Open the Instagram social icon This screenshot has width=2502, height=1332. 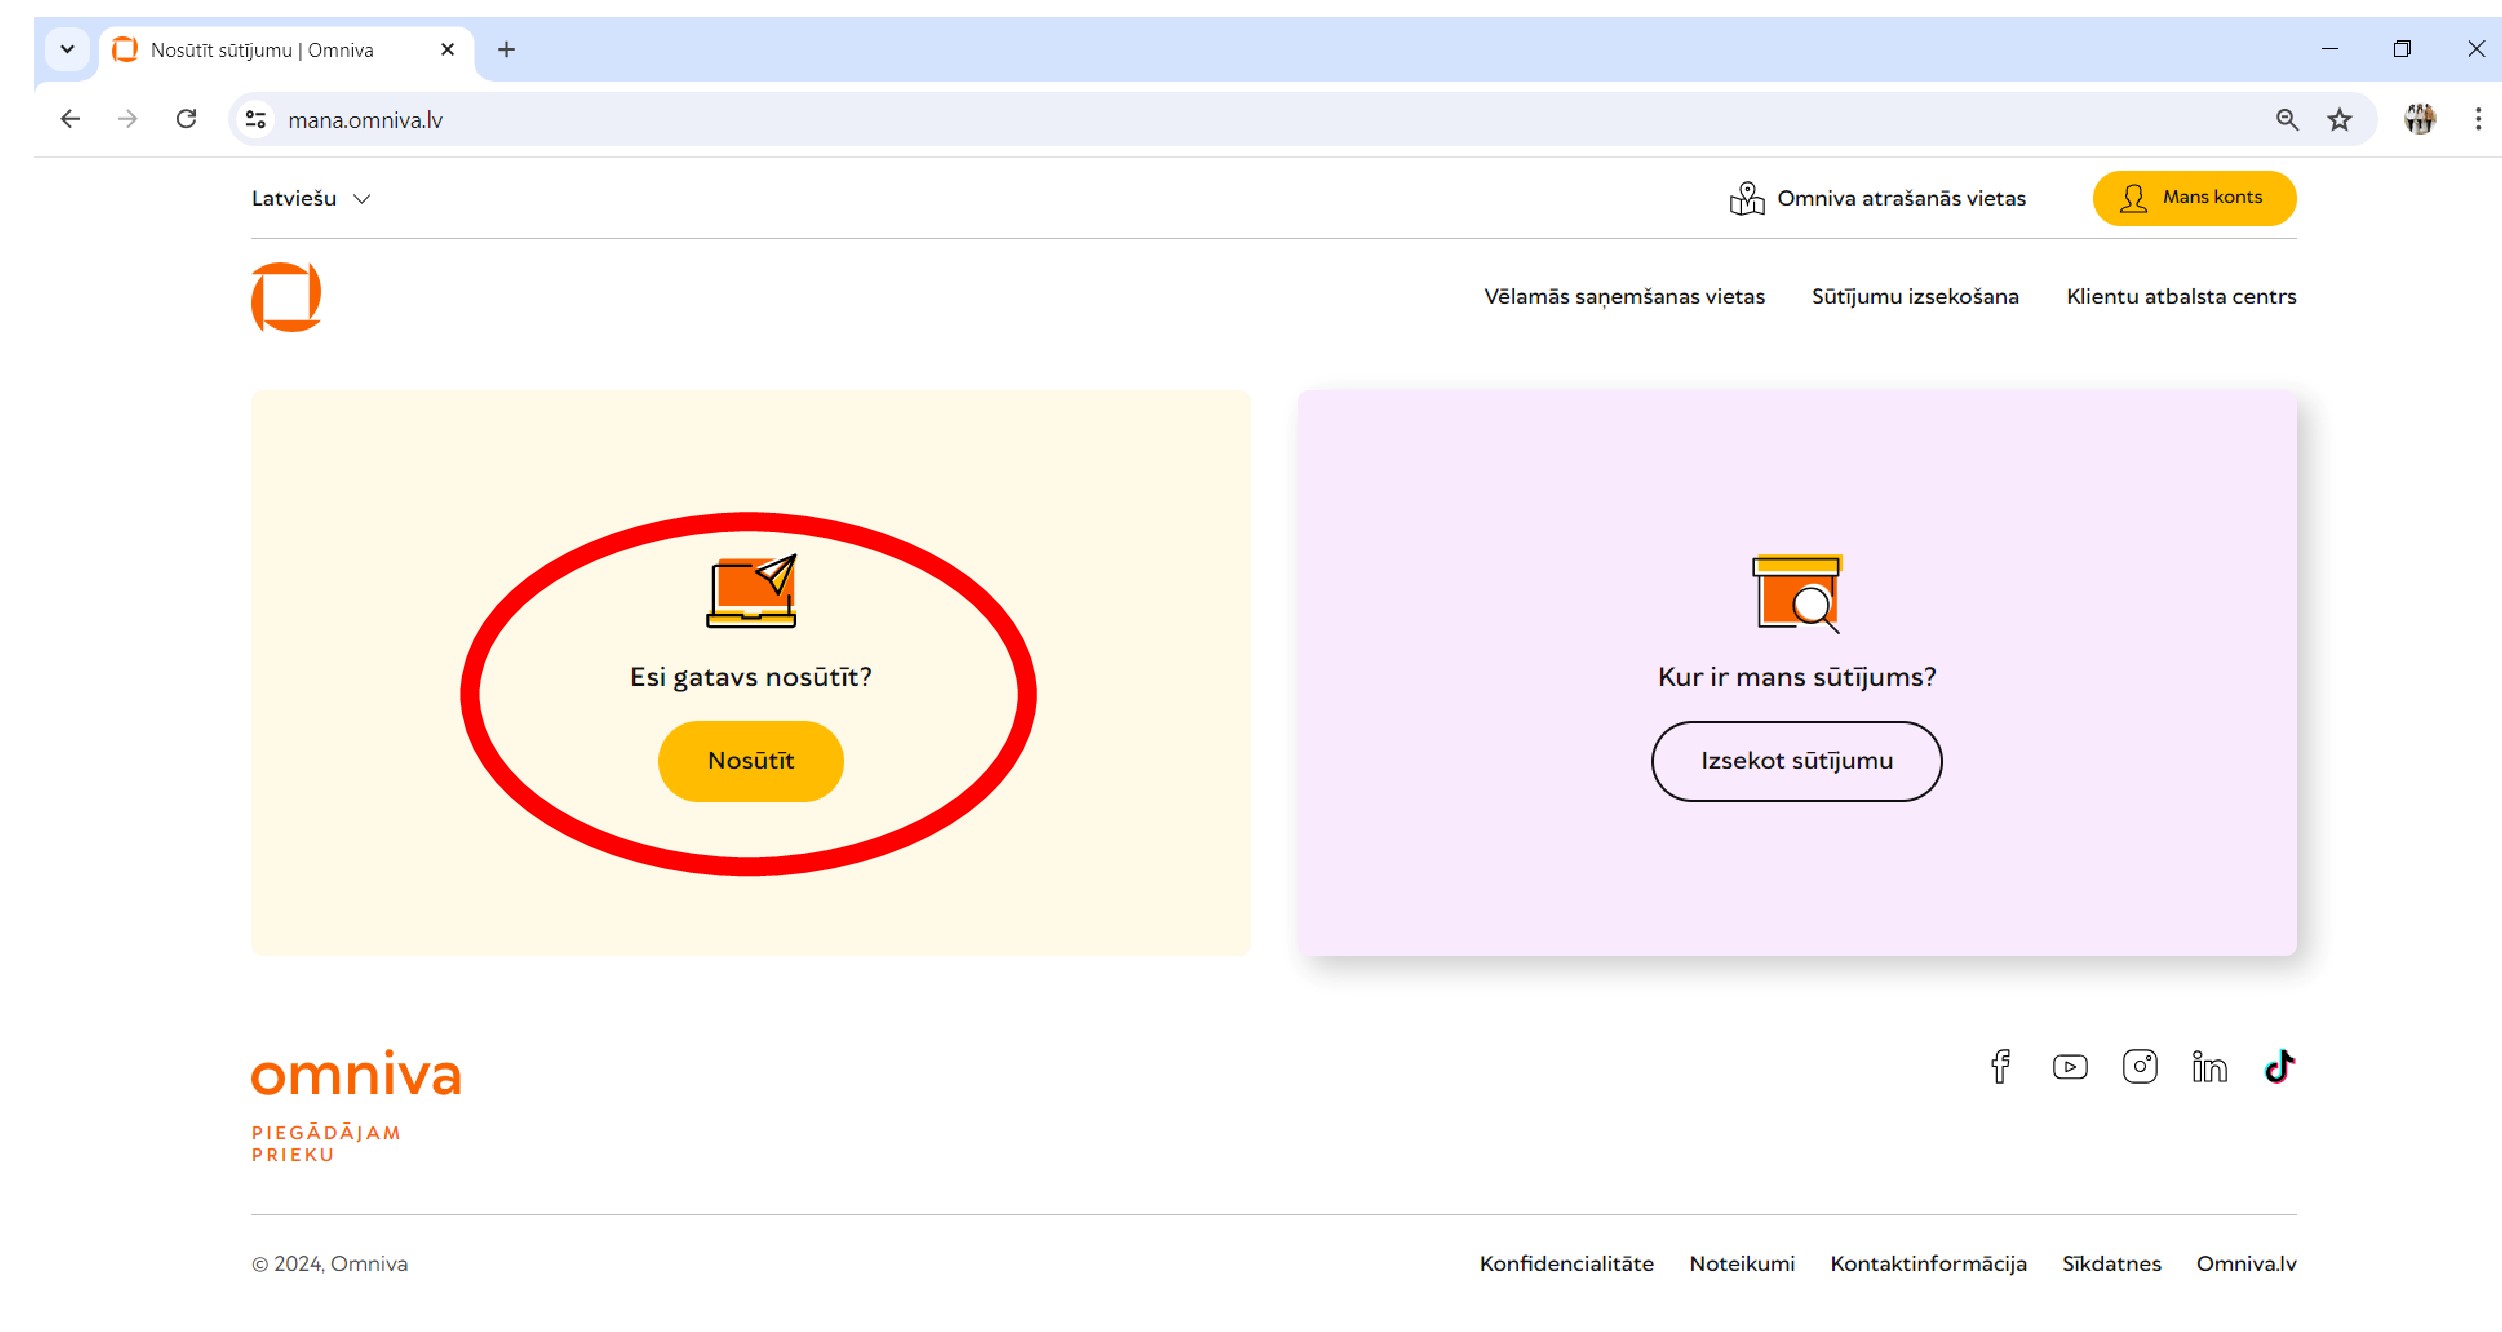(2139, 1067)
